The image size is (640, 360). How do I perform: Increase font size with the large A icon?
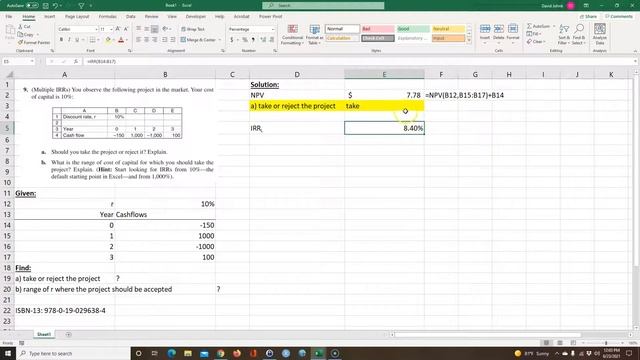[118, 29]
